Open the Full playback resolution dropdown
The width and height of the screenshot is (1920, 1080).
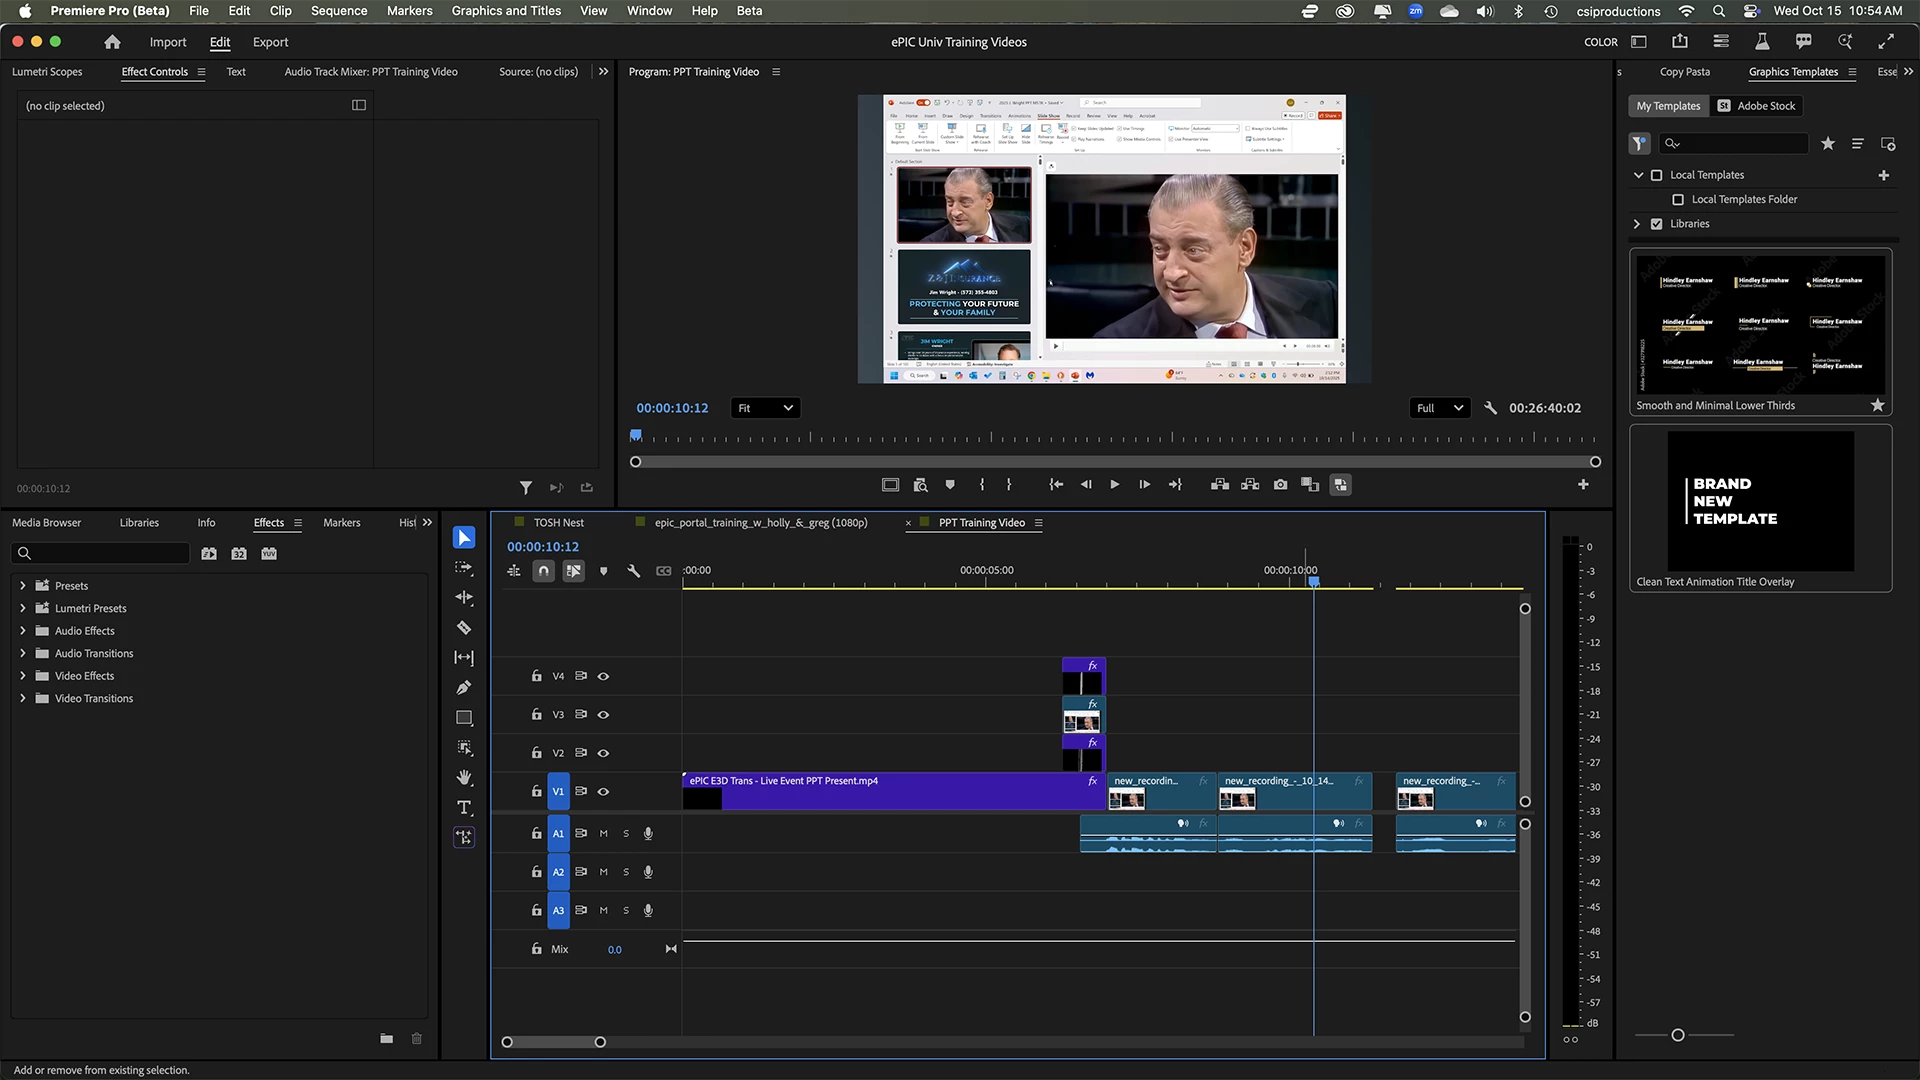1439,408
